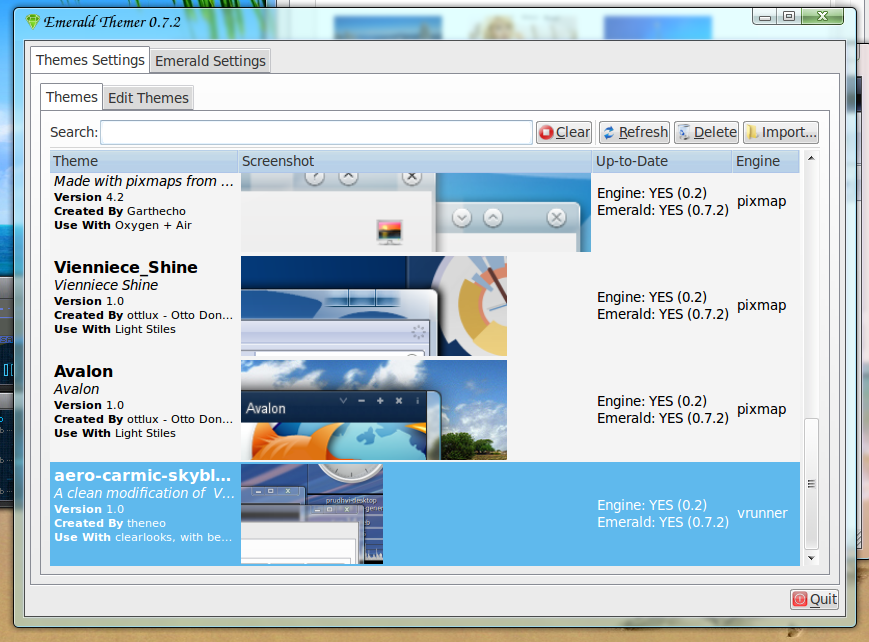Image resolution: width=869 pixels, height=642 pixels.
Task: Click 'Created By theneo' text
Action: 110,523
